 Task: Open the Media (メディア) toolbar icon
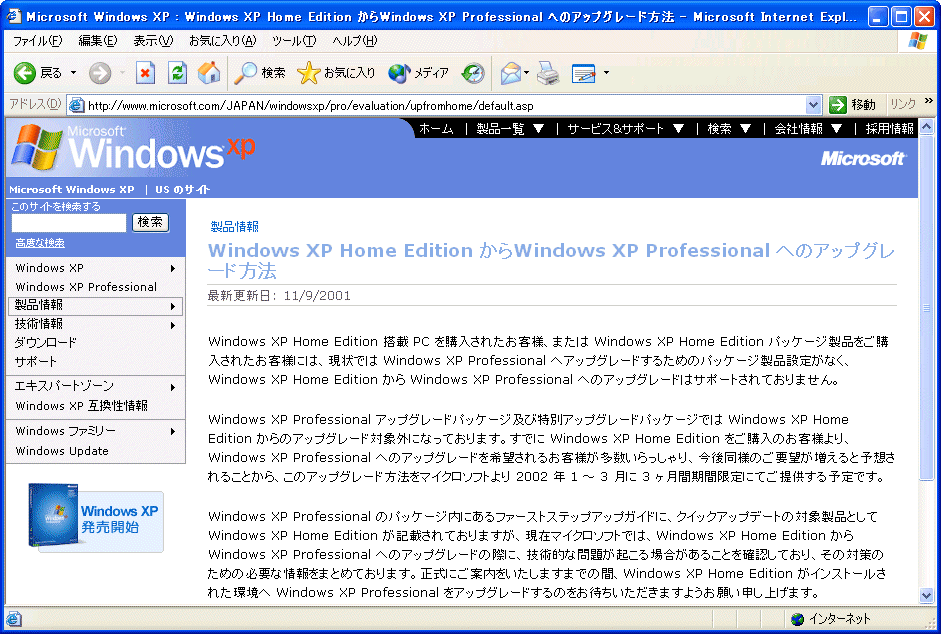pos(399,73)
